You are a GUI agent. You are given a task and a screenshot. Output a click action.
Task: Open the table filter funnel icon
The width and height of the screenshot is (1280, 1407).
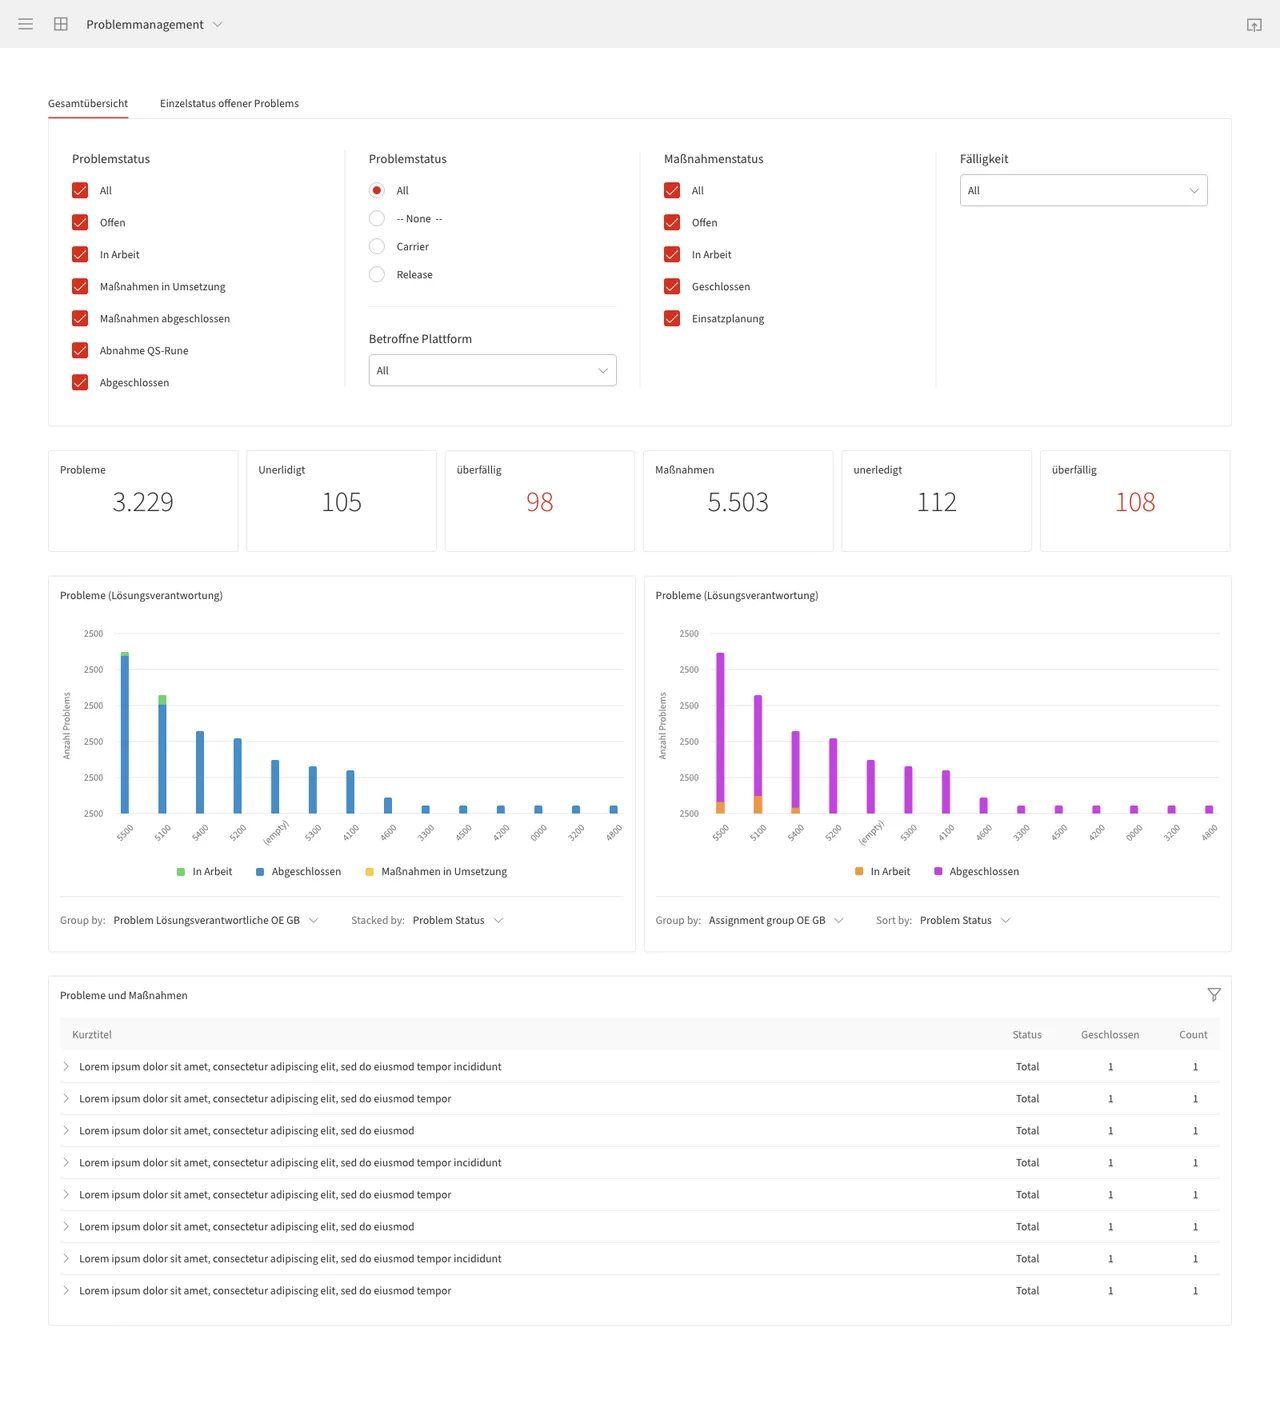tap(1214, 995)
